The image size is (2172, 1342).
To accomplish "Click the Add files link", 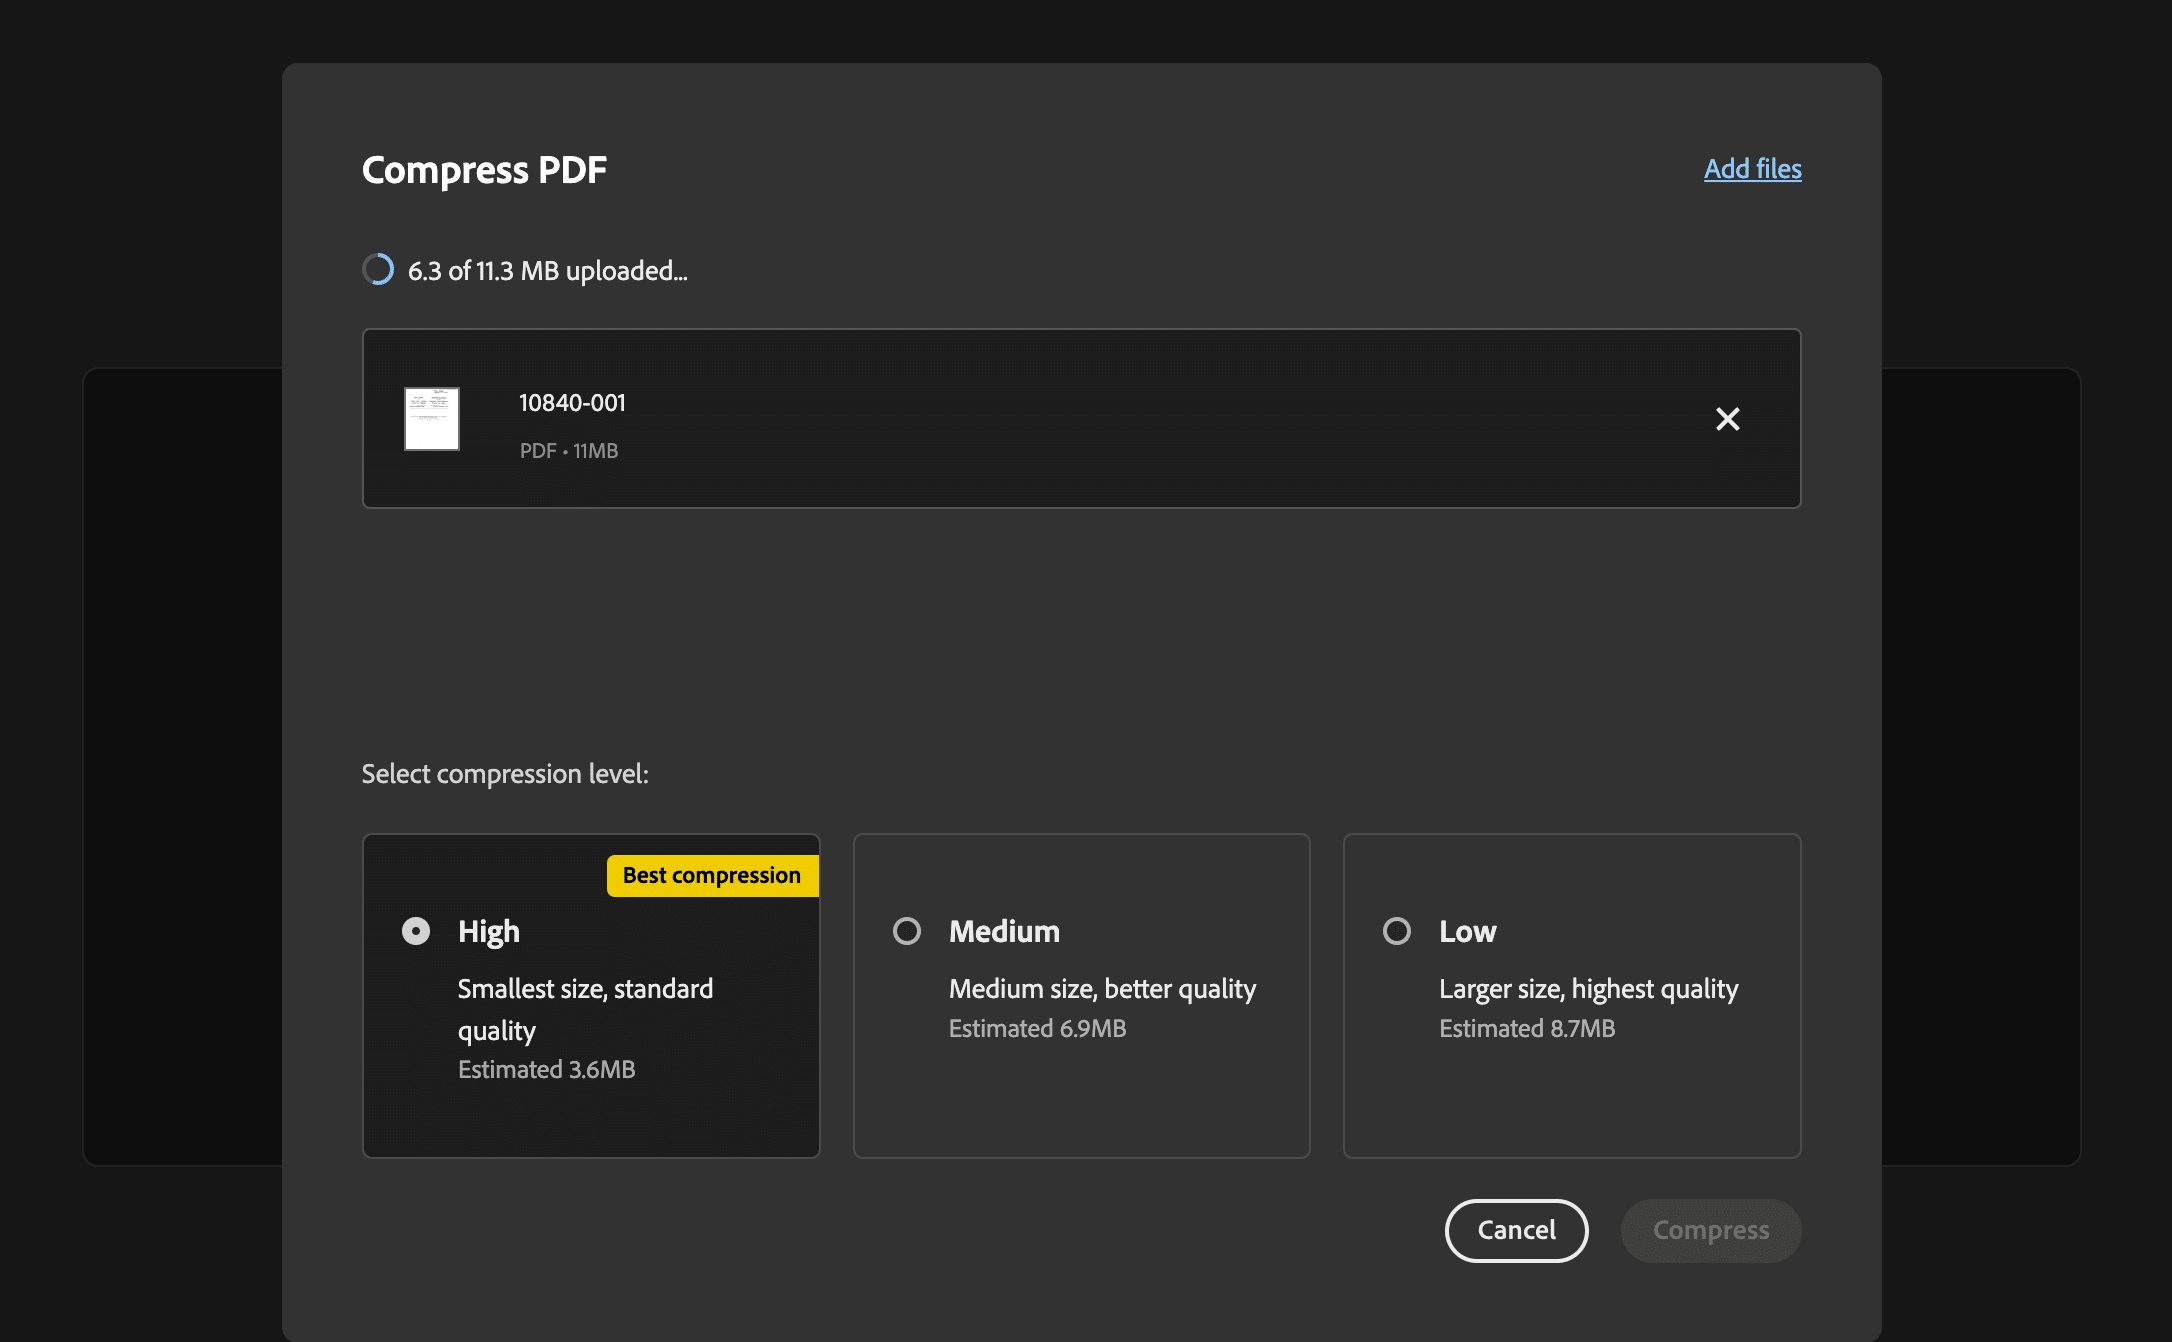I will [1752, 168].
